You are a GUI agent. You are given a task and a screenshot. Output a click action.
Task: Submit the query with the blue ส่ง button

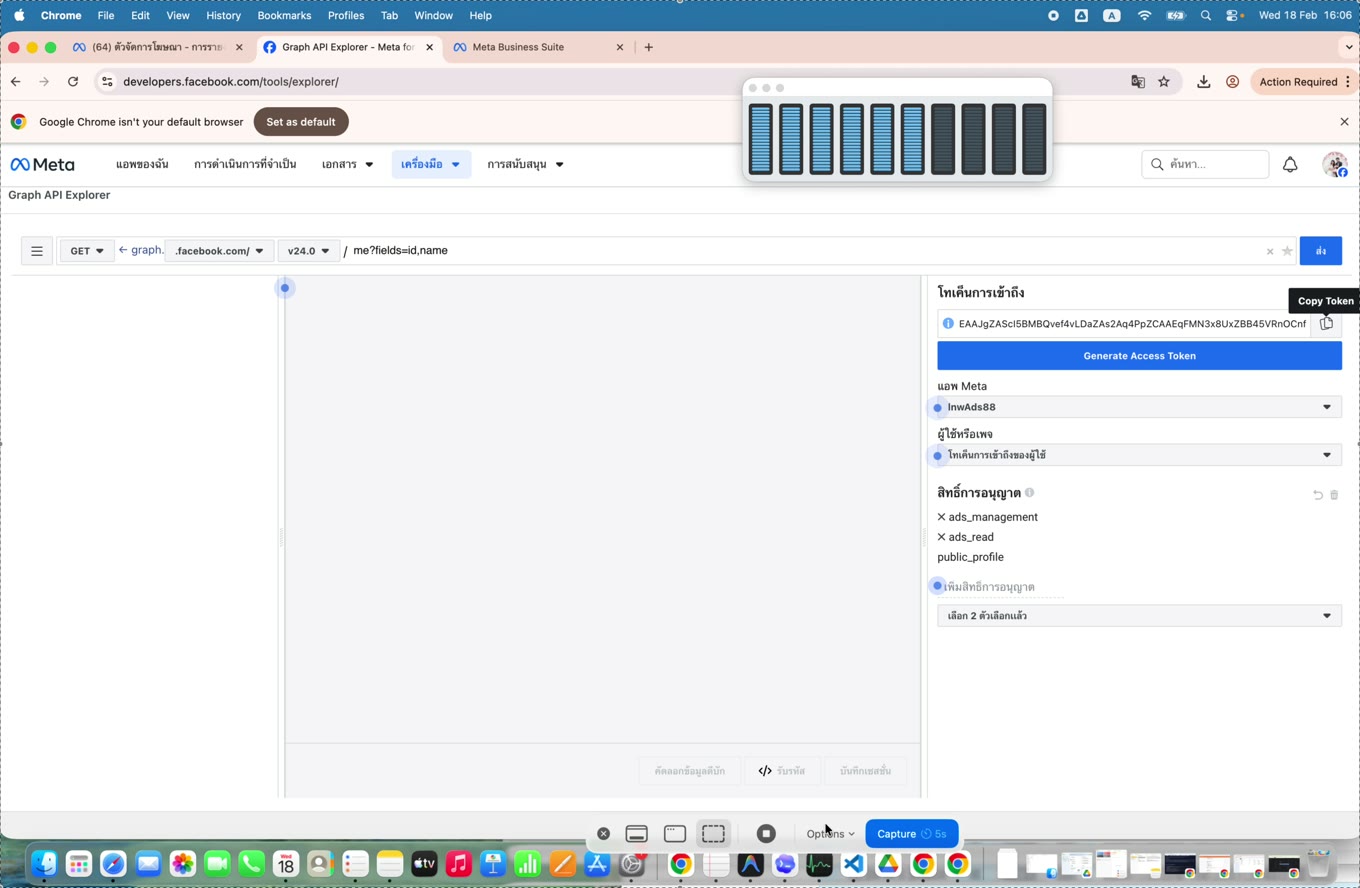point(1320,251)
